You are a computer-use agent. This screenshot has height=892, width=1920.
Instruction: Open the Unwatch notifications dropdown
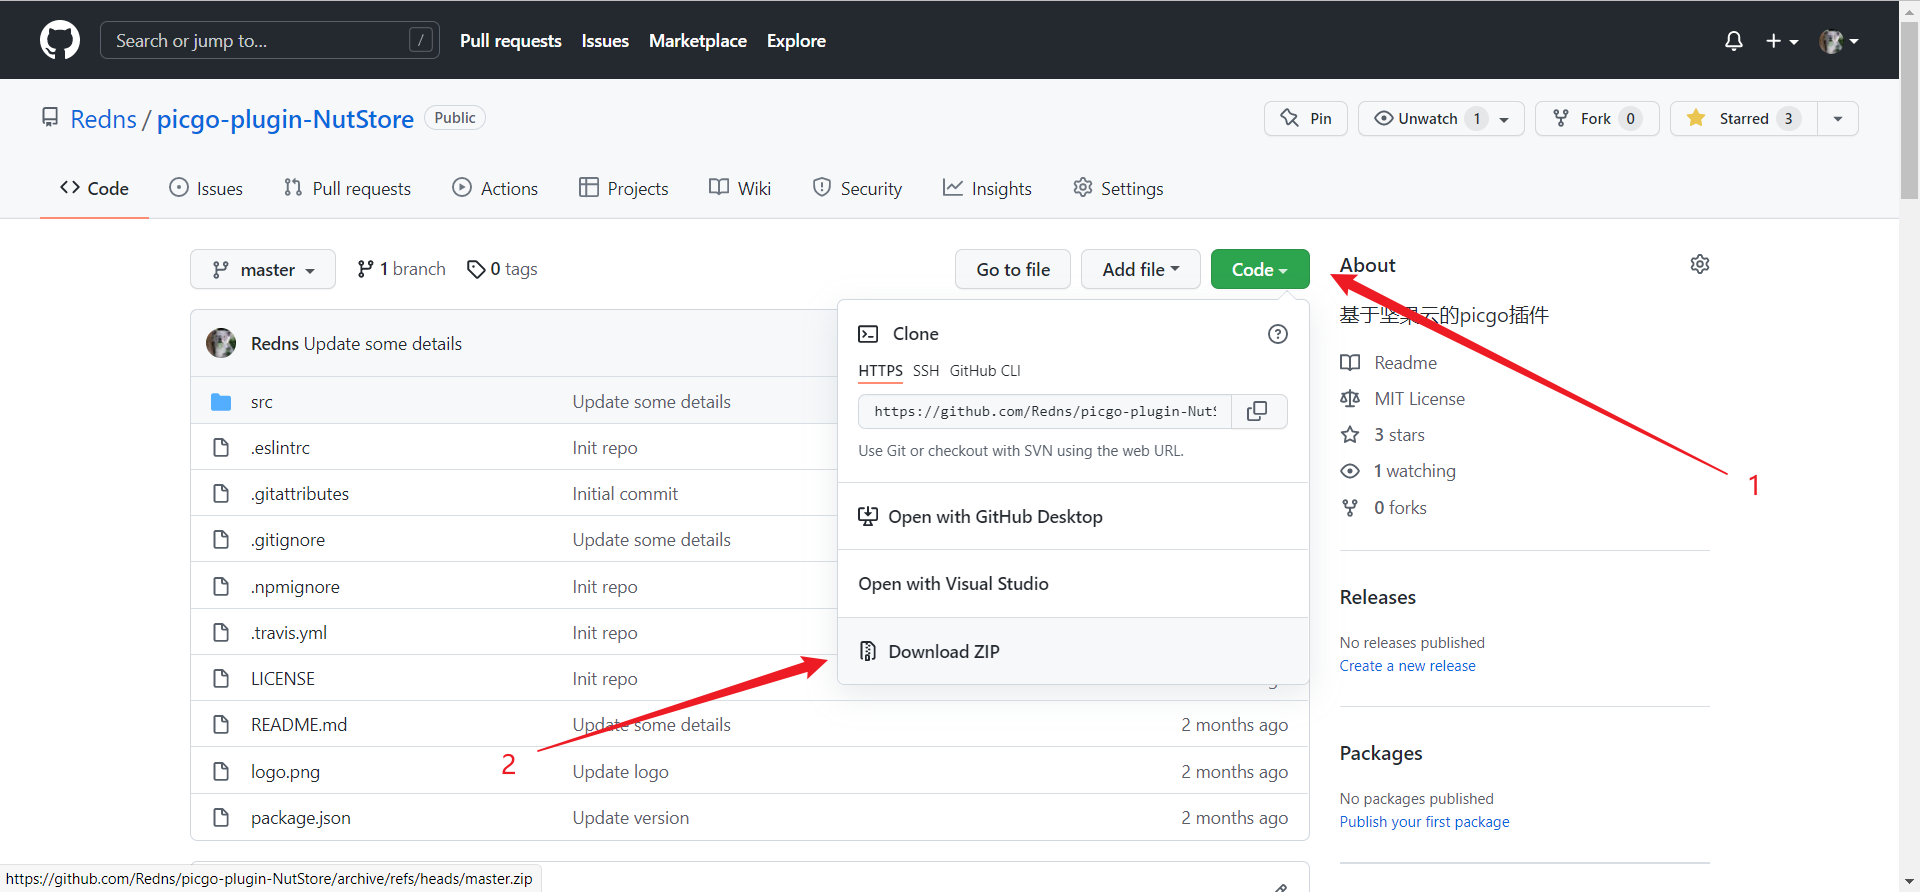[1441, 118]
